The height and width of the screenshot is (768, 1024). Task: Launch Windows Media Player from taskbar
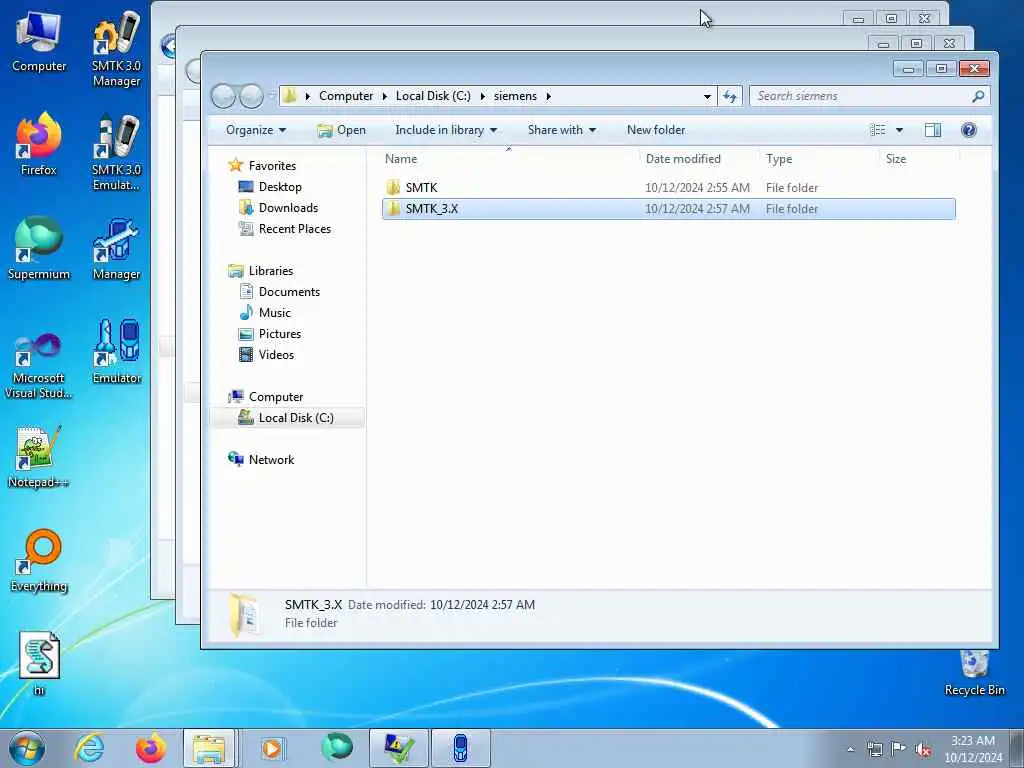click(x=271, y=748)
